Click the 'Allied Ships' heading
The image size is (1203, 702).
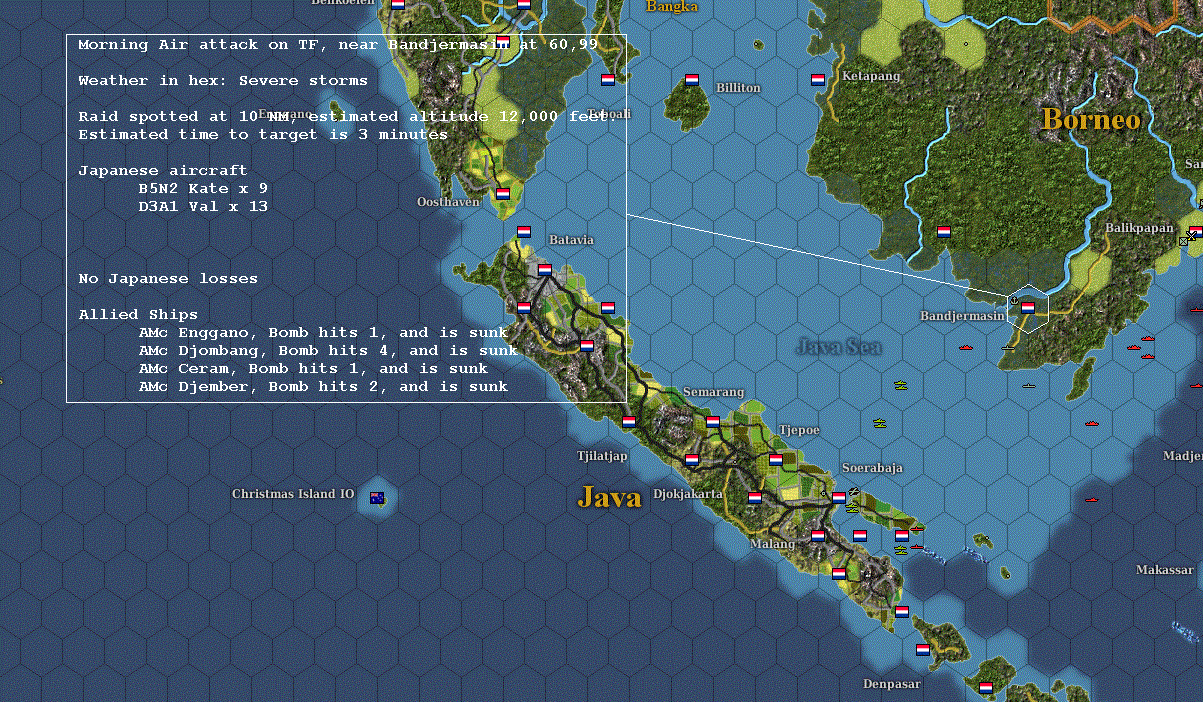coord(138,314)
